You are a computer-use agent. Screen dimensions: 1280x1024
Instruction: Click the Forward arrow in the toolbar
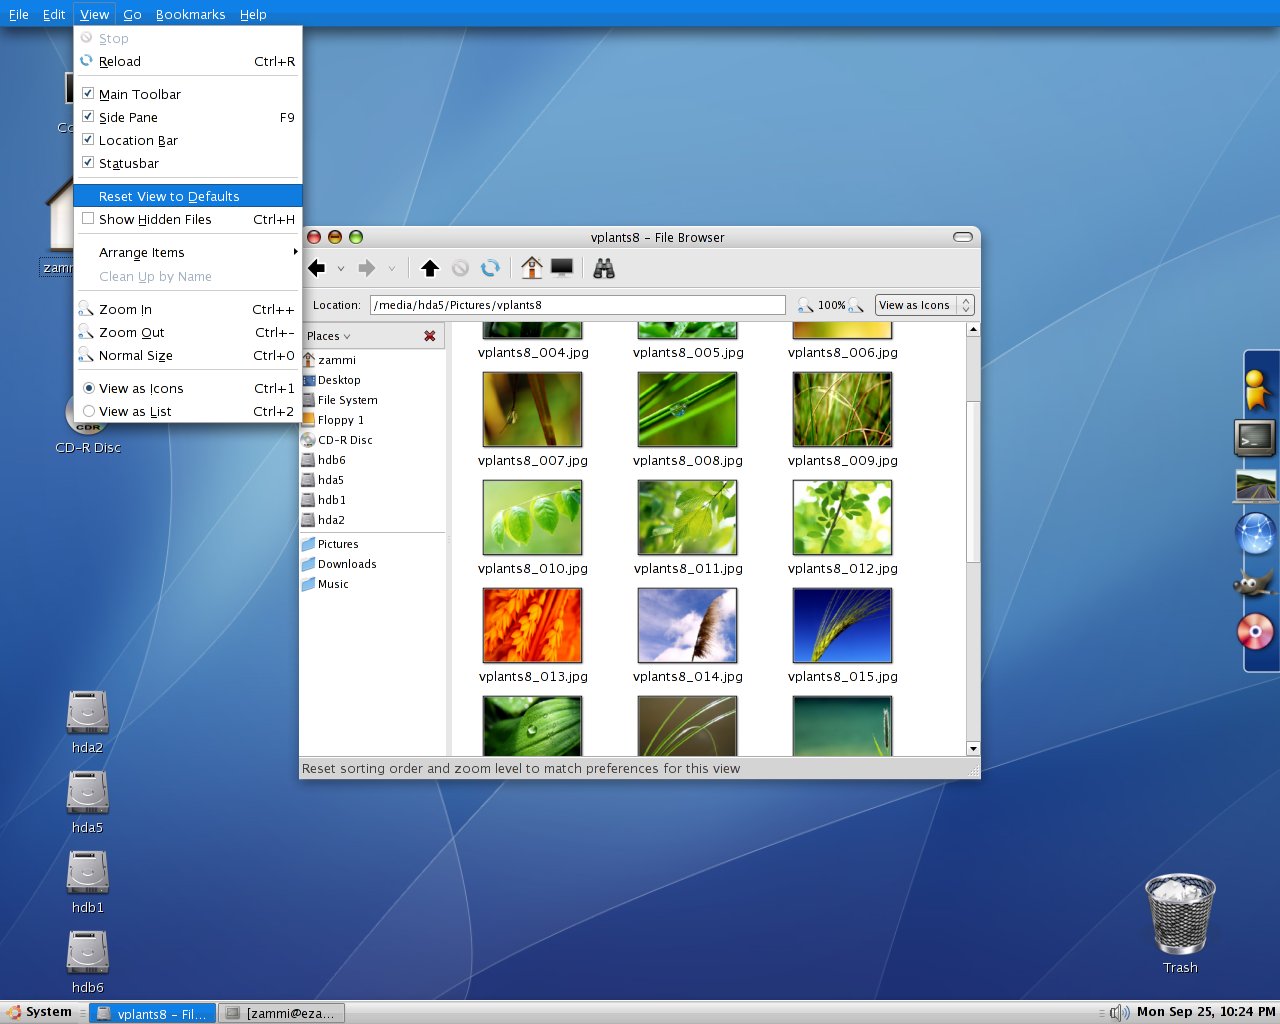pos(367,268)
